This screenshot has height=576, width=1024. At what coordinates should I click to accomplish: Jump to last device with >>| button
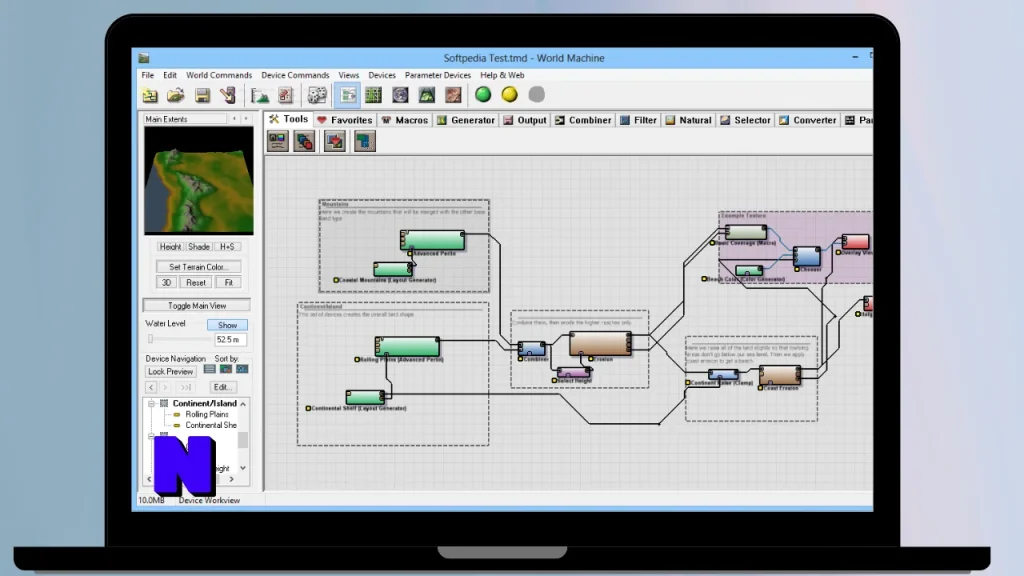pyautogui.click(x=186, y=387)
